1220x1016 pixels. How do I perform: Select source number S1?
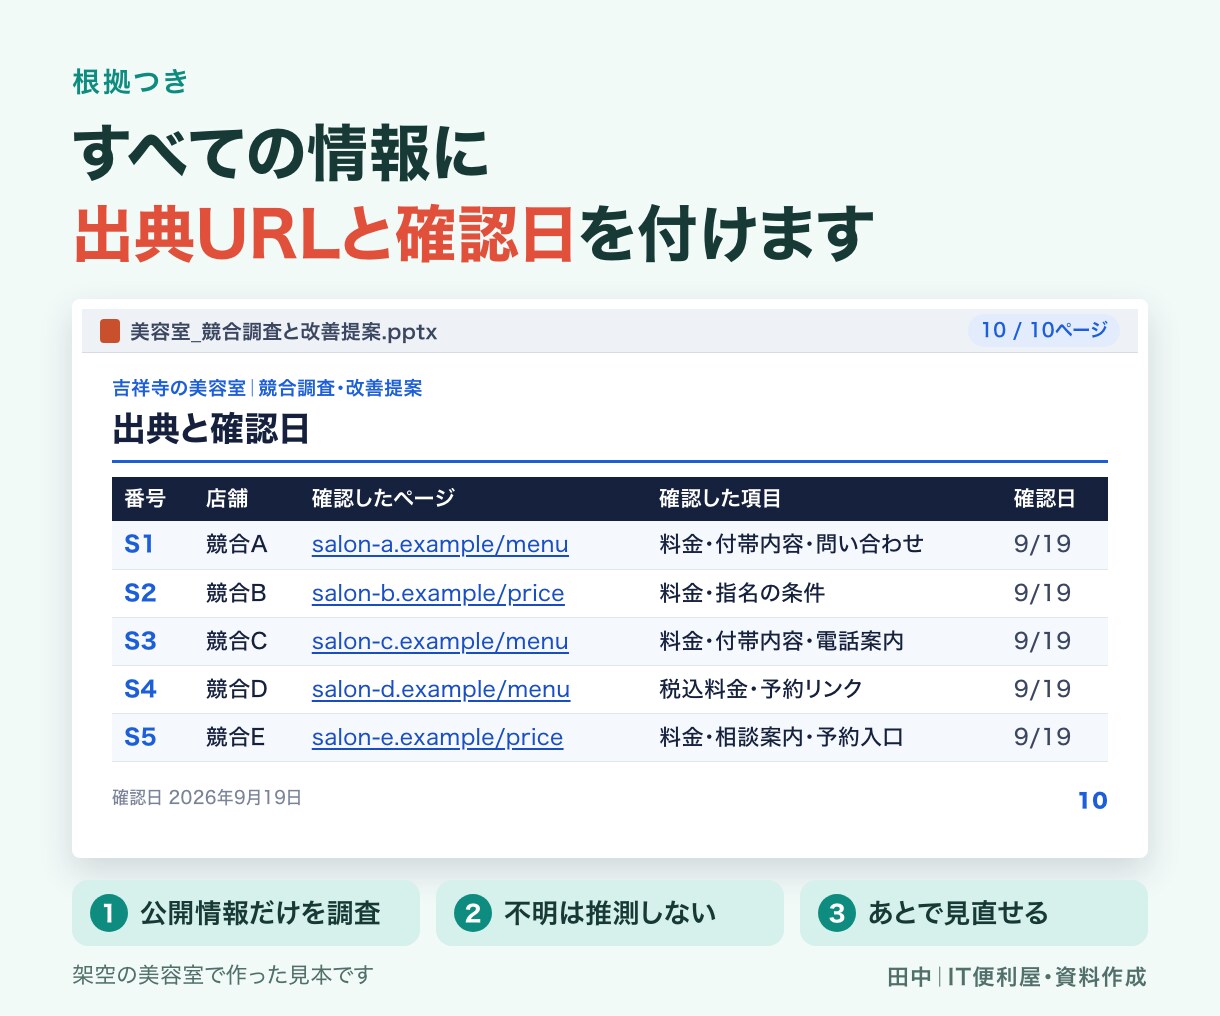pyautogui.click(x=139, y=545)
